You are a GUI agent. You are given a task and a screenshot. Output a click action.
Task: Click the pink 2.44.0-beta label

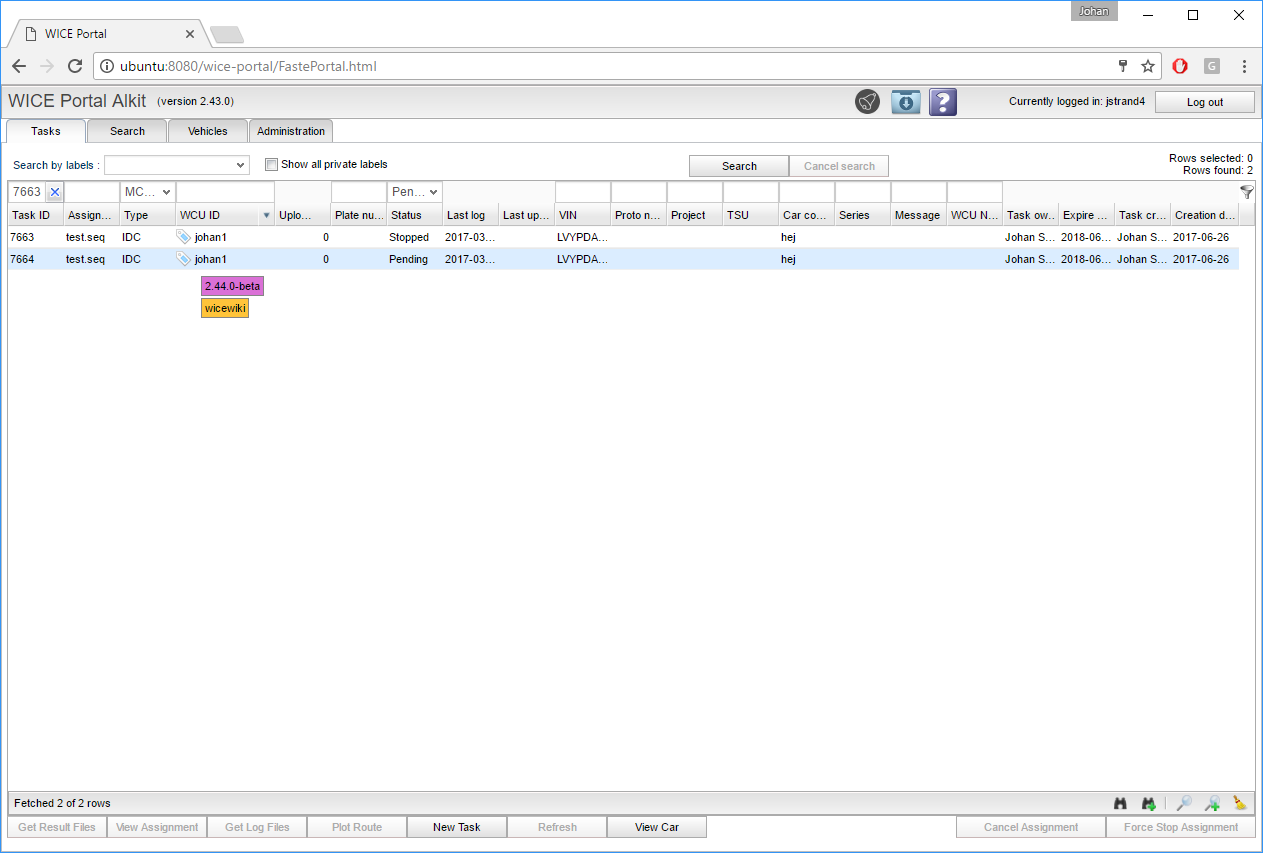(232, 286)
